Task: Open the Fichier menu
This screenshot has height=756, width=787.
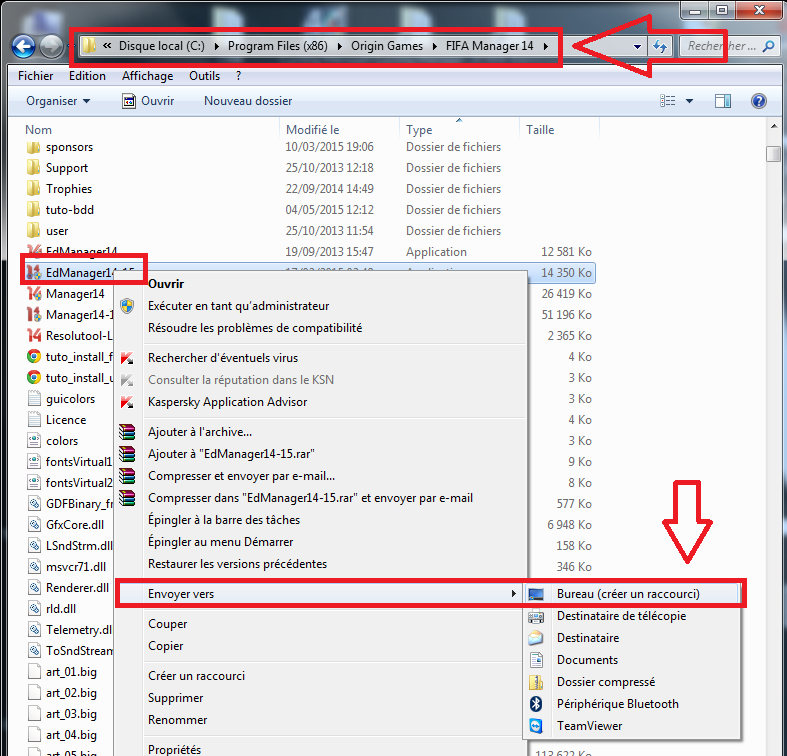Action: pyautogui.click(x=35, y=76)
